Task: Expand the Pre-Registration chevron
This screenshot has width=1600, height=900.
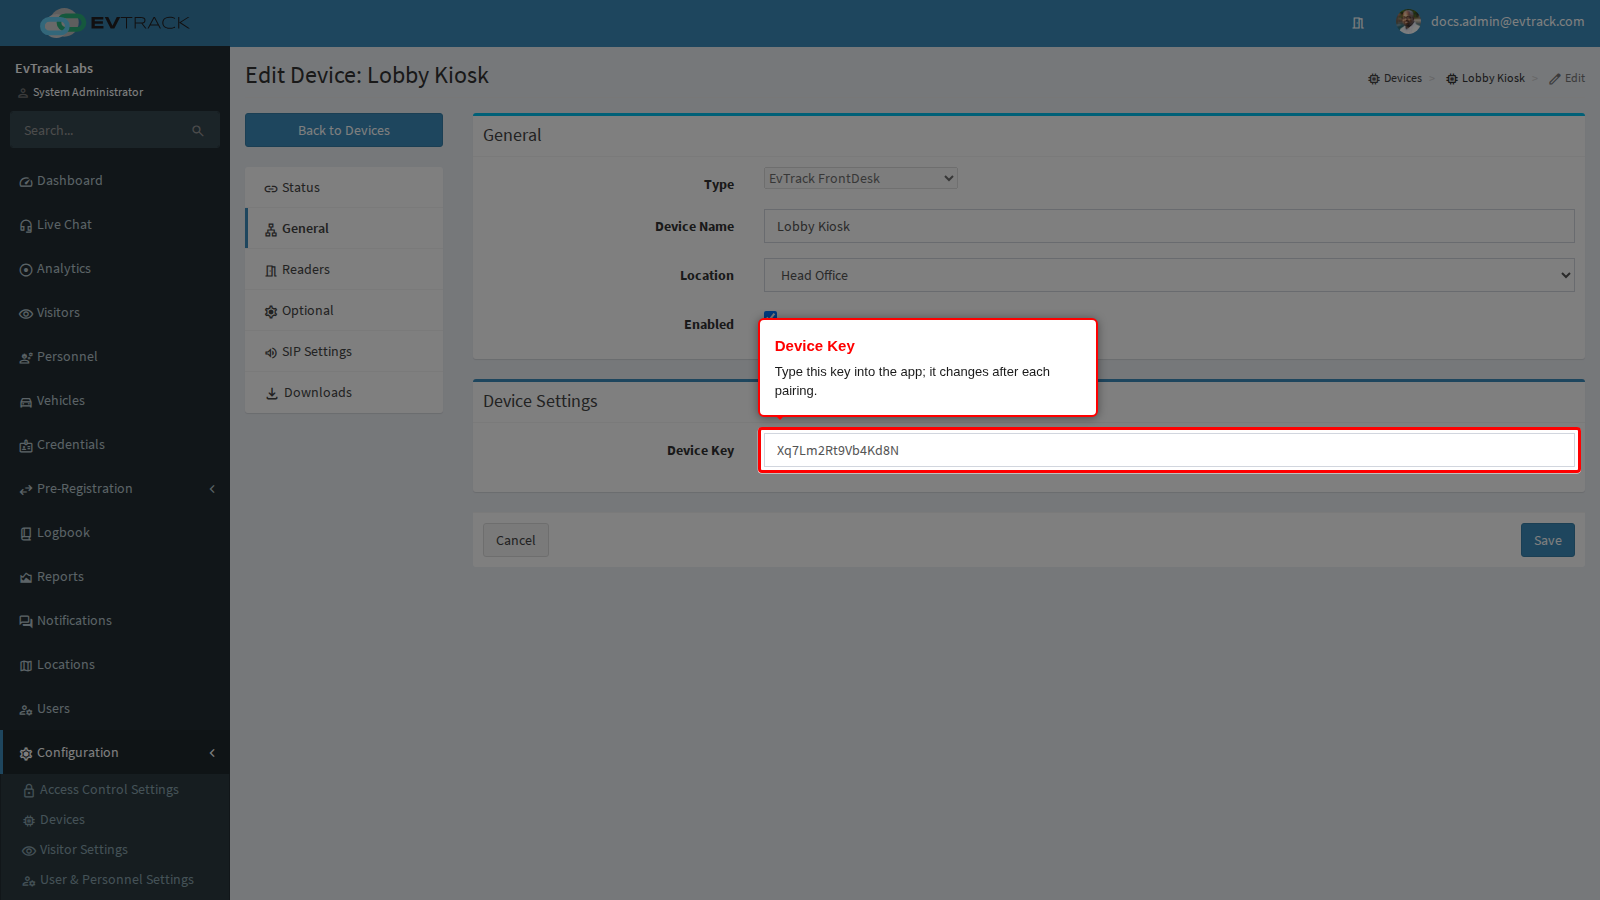Action: tap(212, 489)
